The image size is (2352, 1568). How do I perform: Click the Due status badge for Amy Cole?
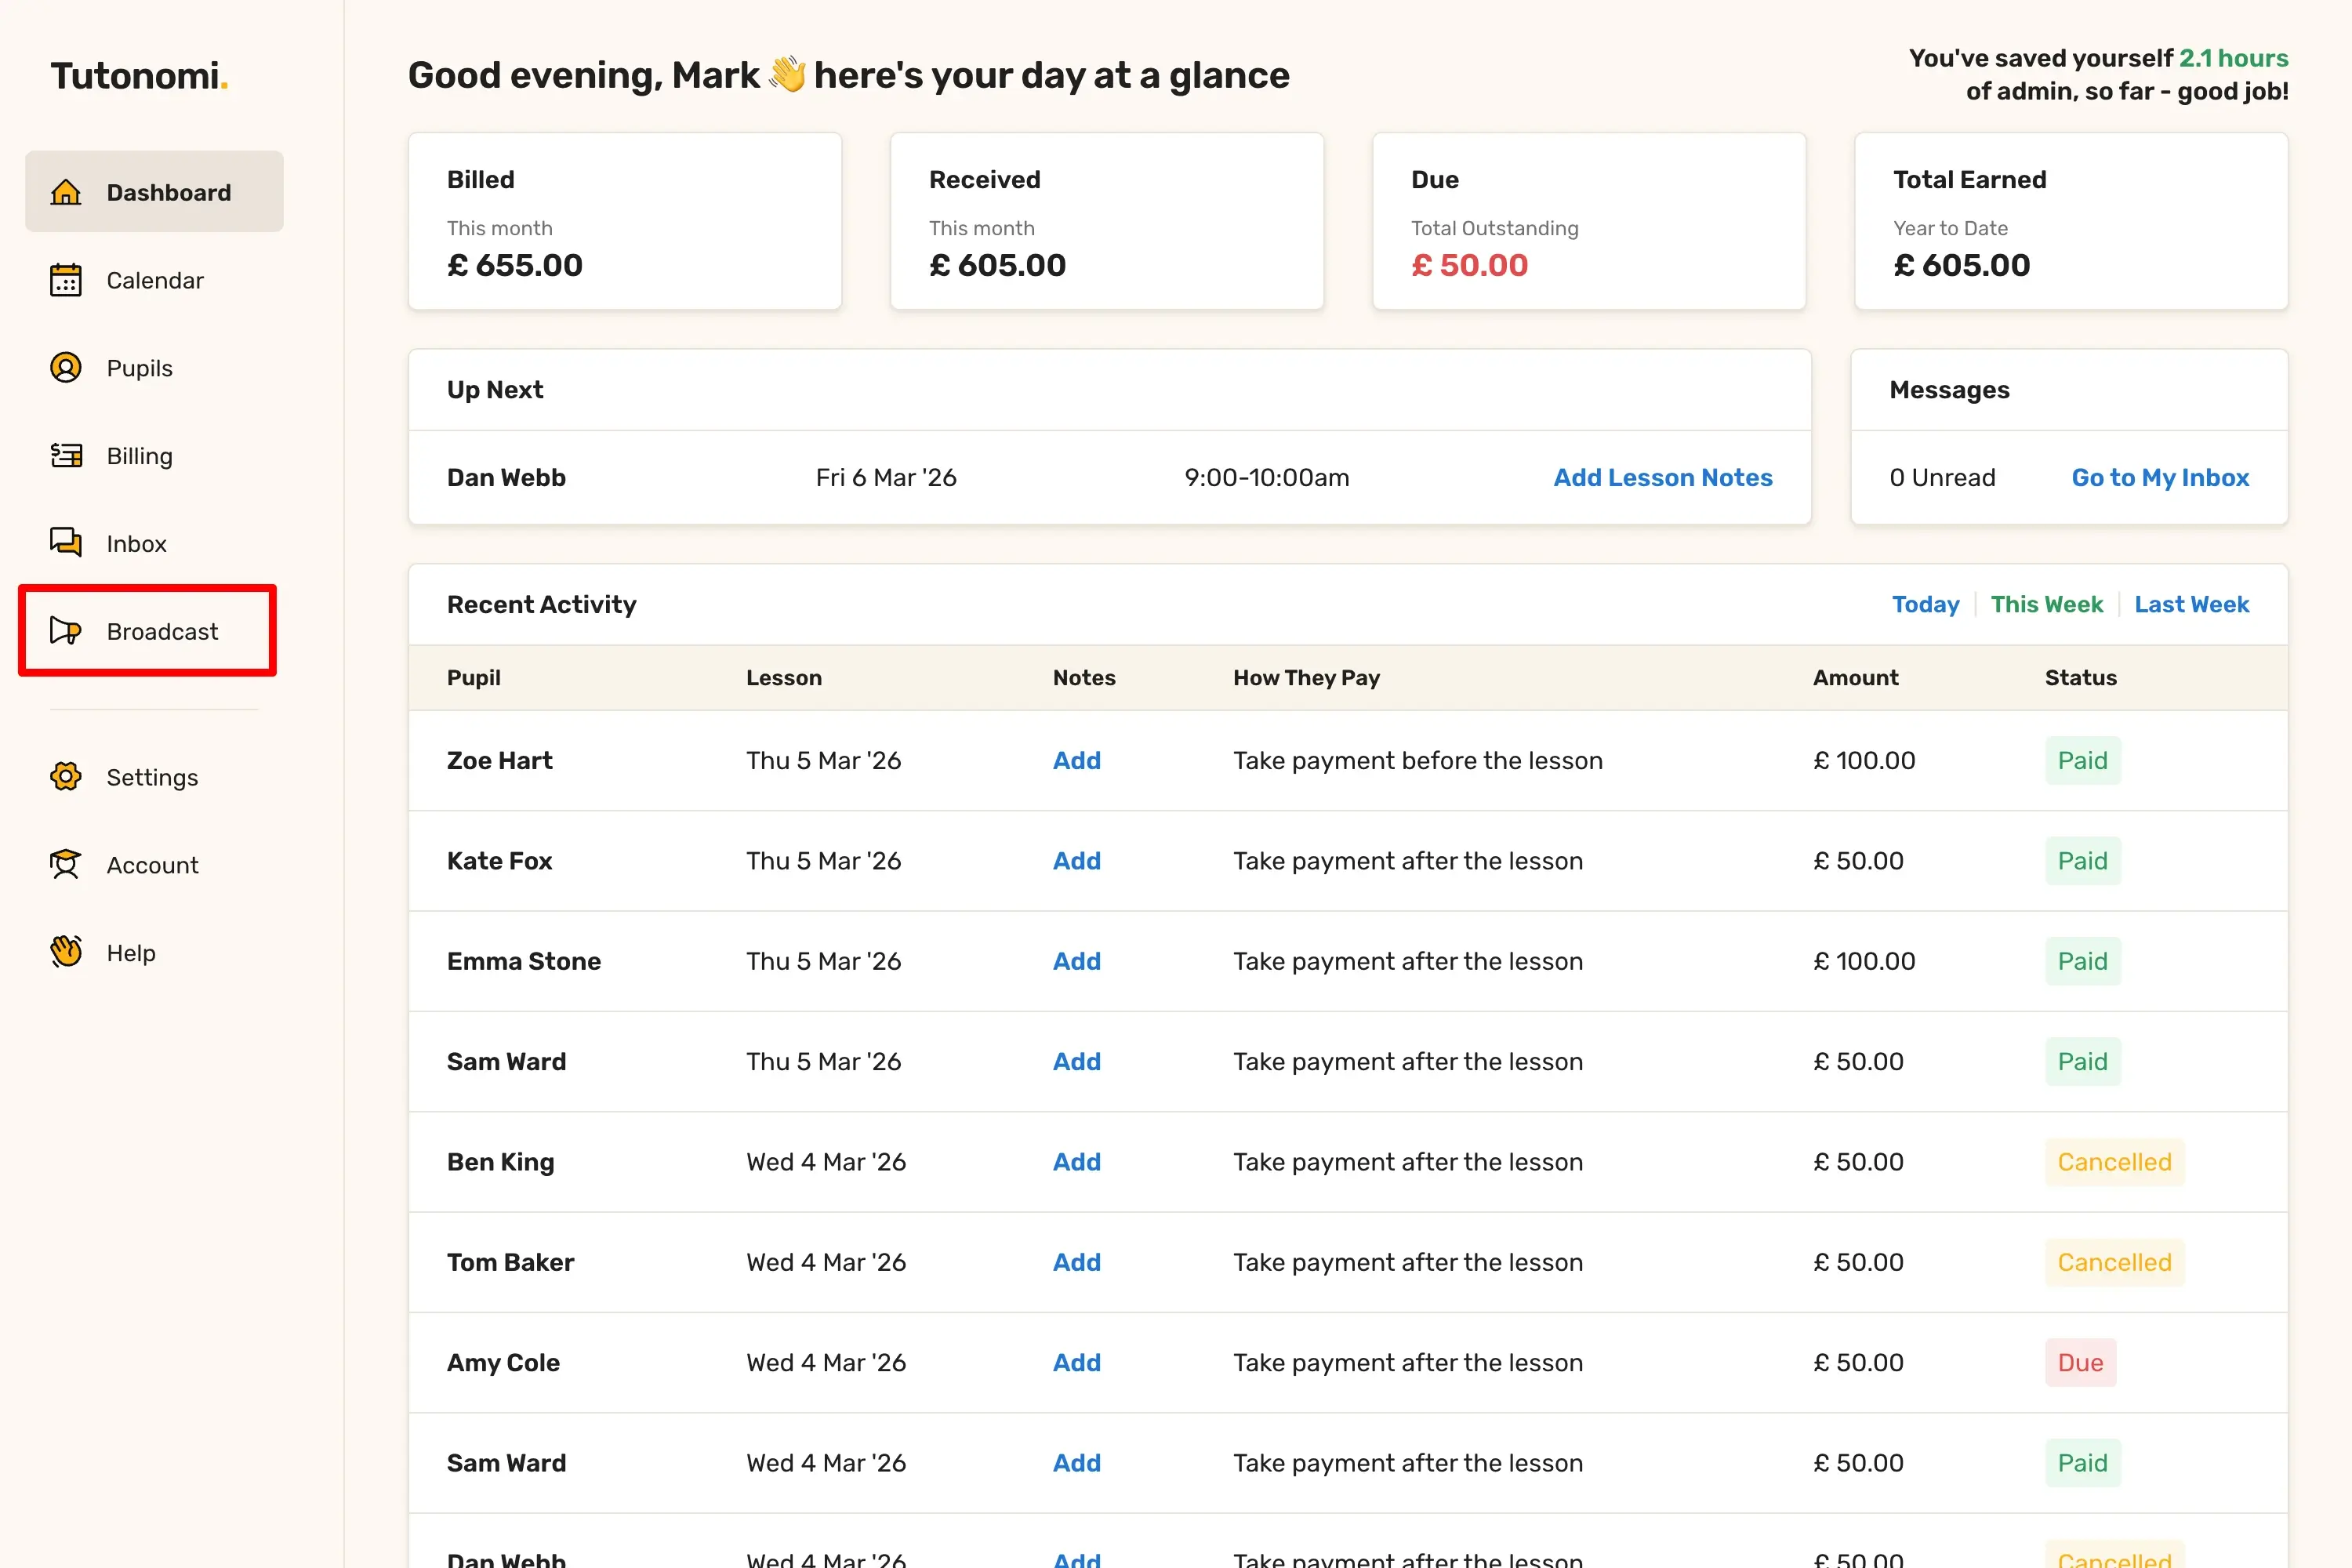pyautogui.click(x=2080, y=1362)
